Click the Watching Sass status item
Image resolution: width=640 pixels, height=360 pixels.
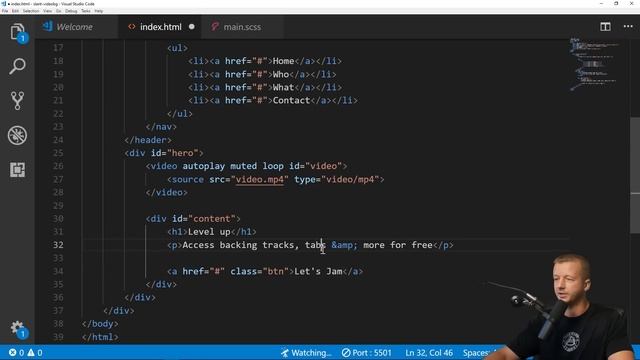(306, 353)
